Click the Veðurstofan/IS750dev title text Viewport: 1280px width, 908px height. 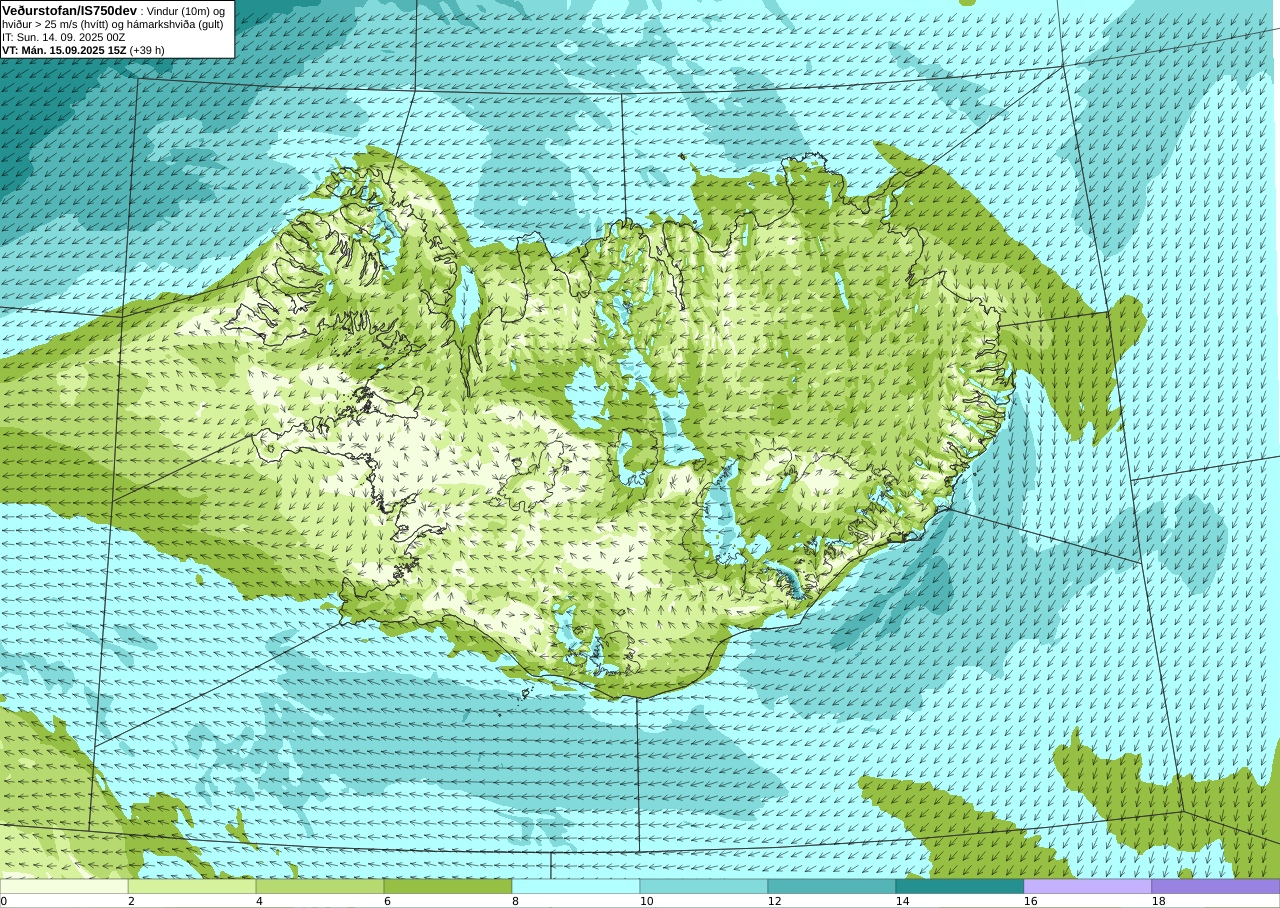tap(70, 10)
